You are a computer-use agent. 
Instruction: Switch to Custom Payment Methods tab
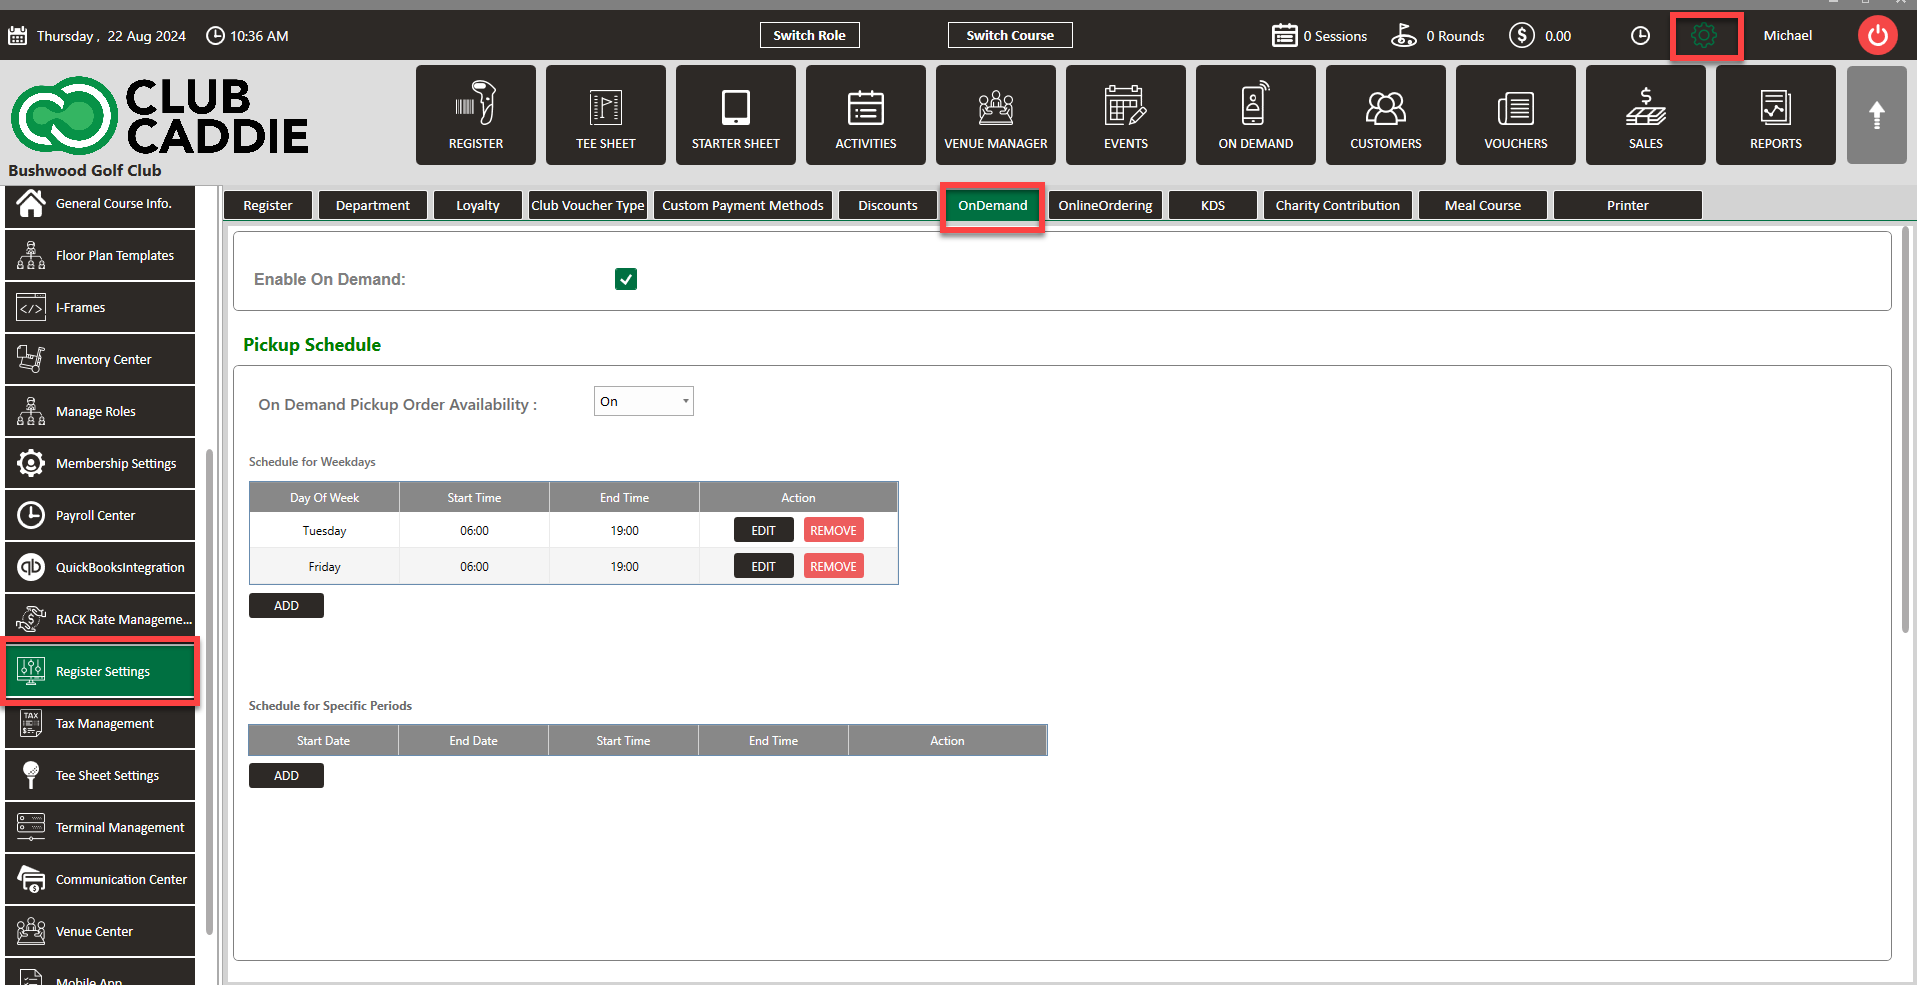coord(743,205)
